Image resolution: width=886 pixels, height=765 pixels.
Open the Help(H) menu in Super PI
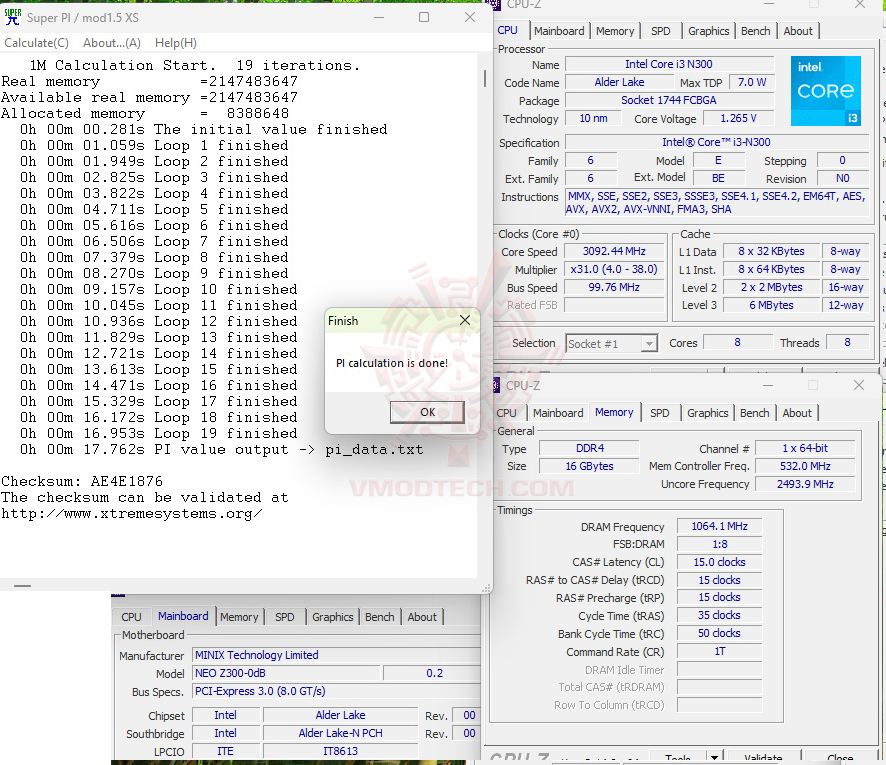tap(176, 43)
